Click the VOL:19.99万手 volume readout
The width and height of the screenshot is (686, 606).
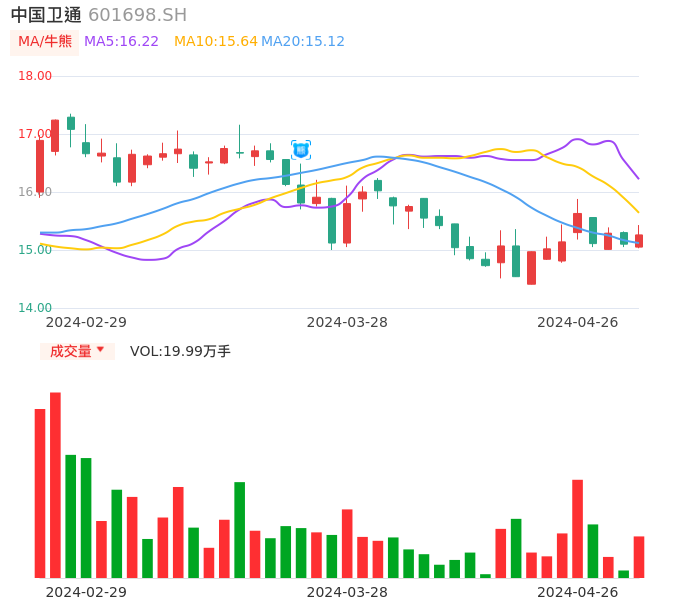coord(180,351)
